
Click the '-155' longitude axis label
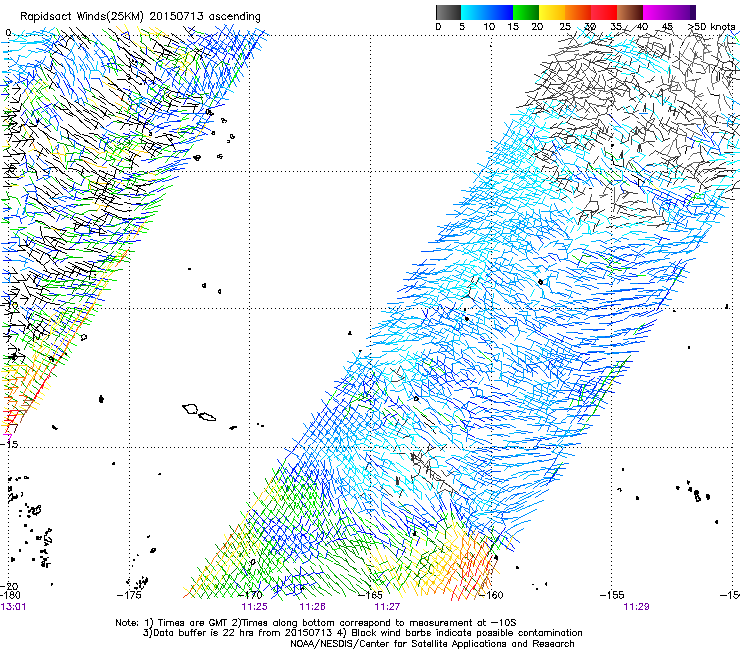(612, 595)
